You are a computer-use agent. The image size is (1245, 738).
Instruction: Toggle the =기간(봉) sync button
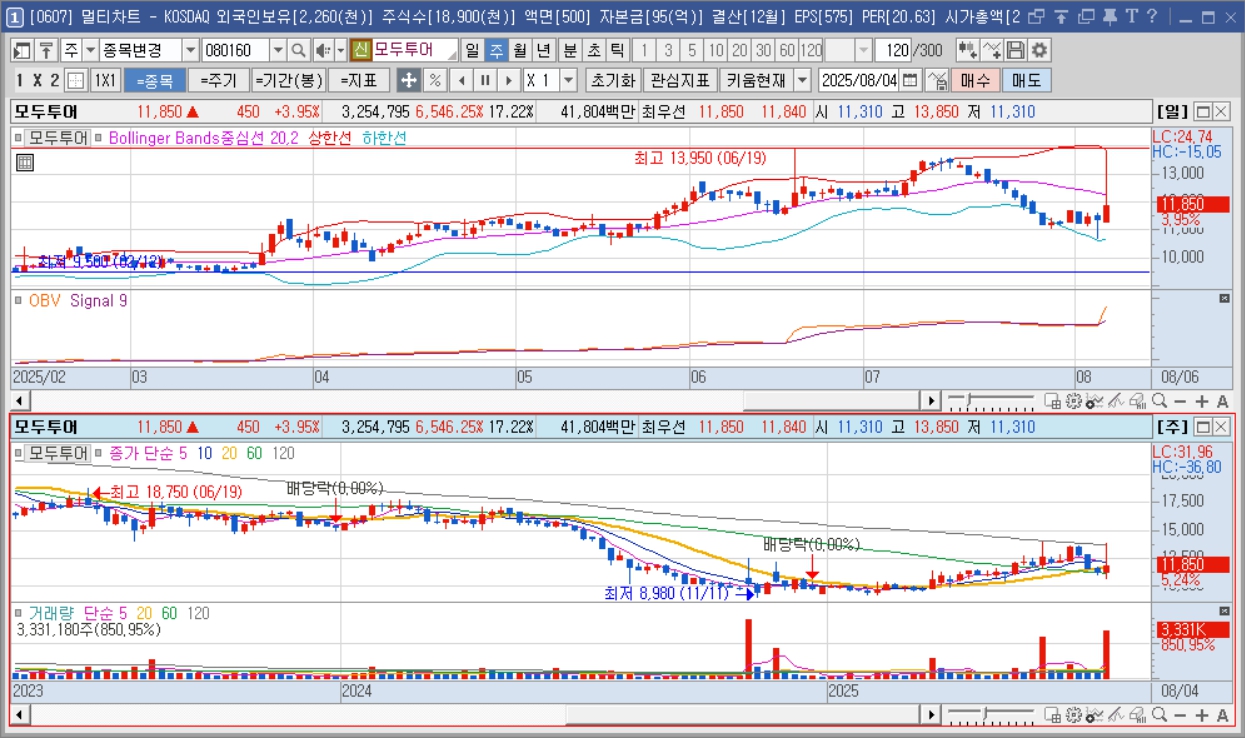click(x=288, y=80)
